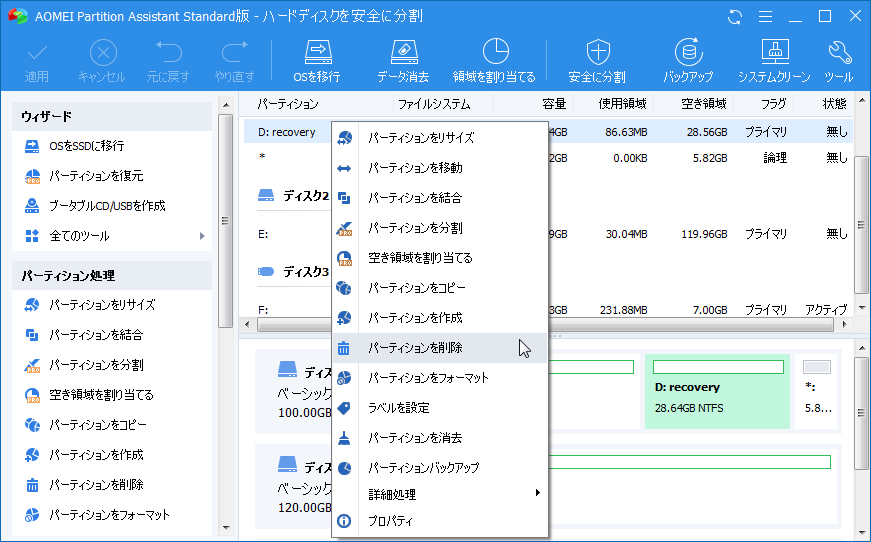
Task: Open the ツール wrench menu
Action: click(x=839, y=61)
